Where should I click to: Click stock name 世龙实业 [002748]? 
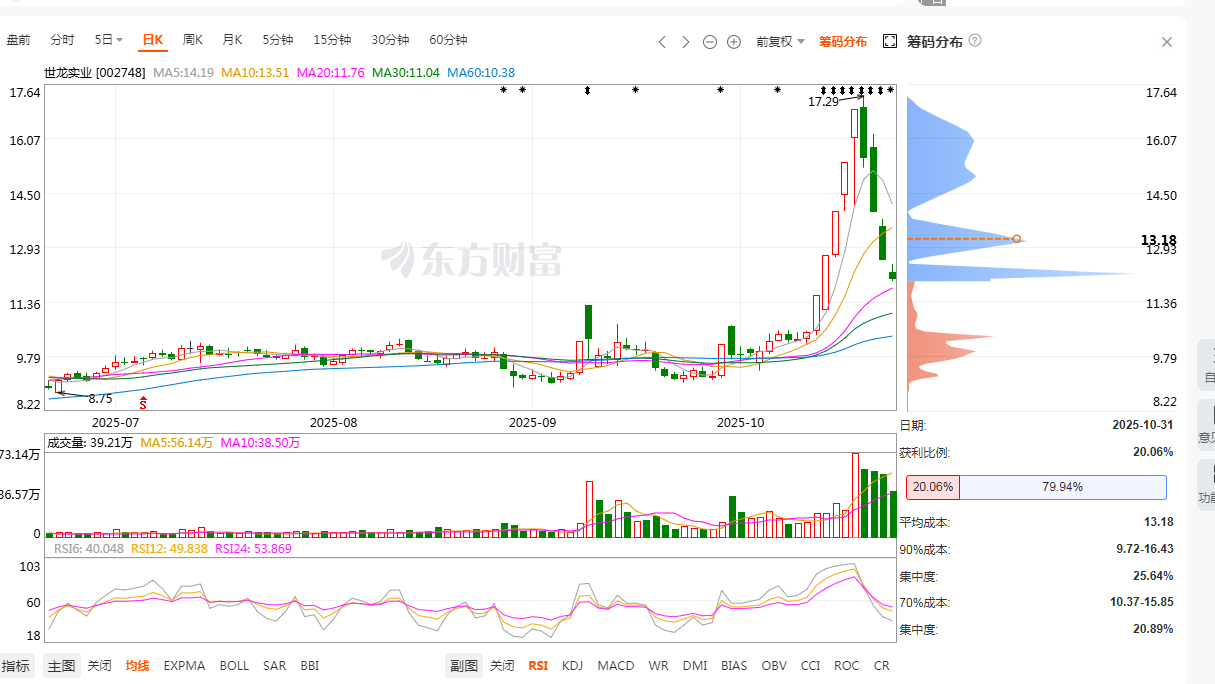point(95,73)
